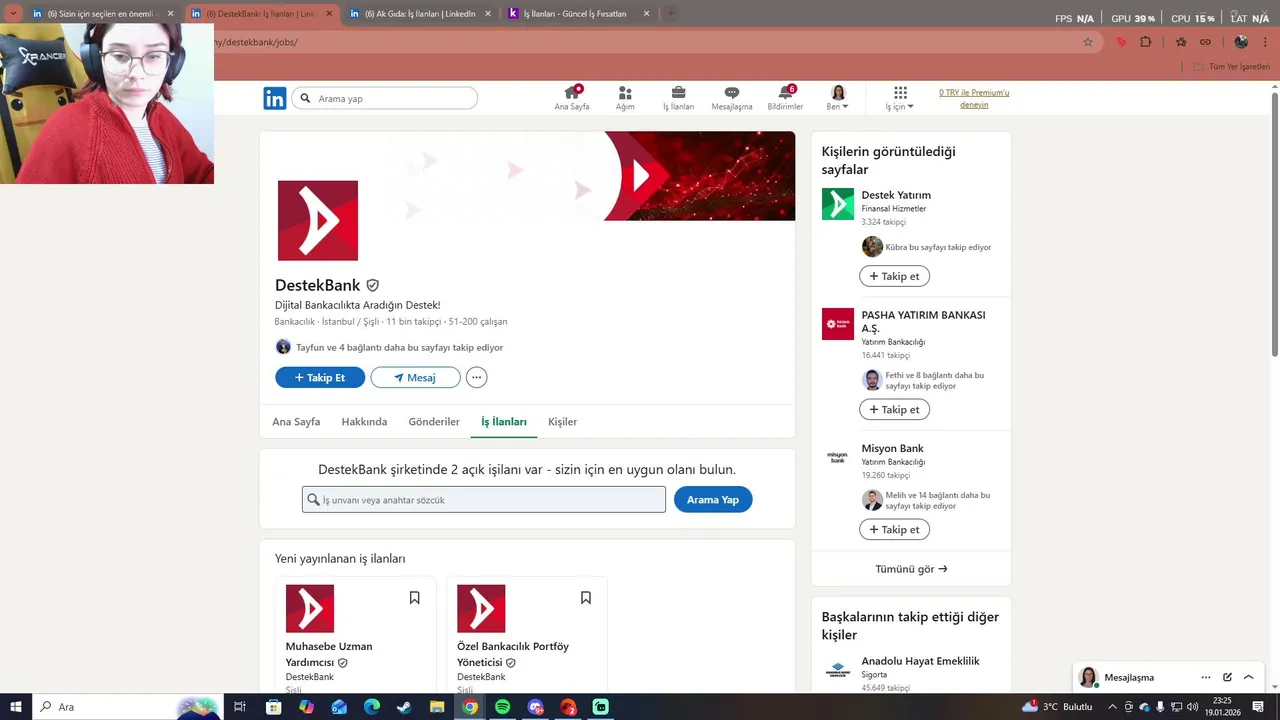Click the DestekBank logo image
Image resolution: width=1280 pixels, height=720 pixels.
(318, 221)
